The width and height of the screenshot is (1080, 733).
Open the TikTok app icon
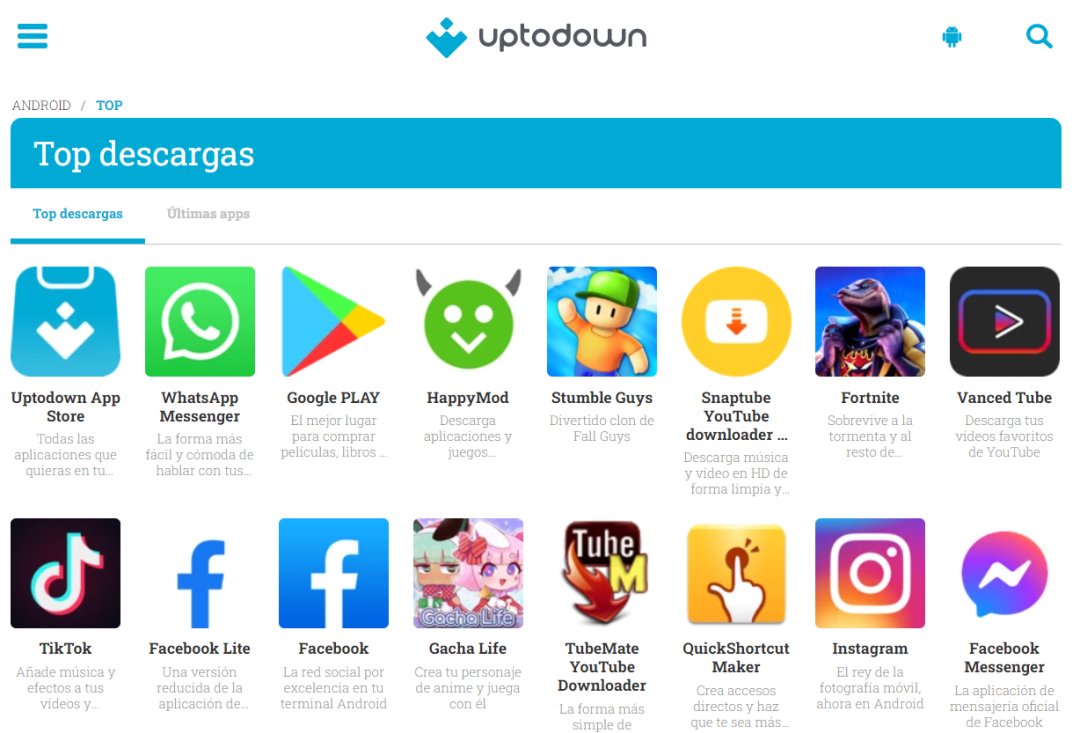click(x=65, y=573)
